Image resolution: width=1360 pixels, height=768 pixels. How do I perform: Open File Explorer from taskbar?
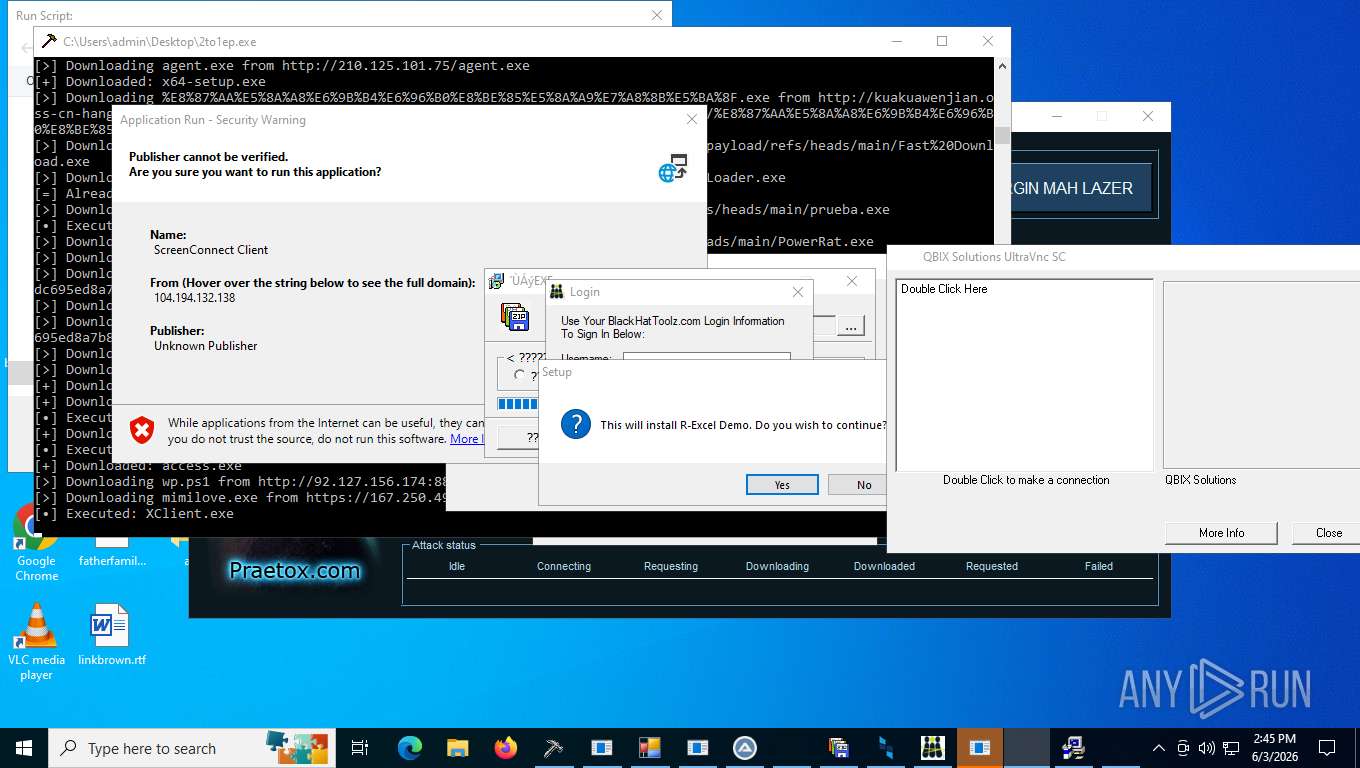click(x=457, y=747)
